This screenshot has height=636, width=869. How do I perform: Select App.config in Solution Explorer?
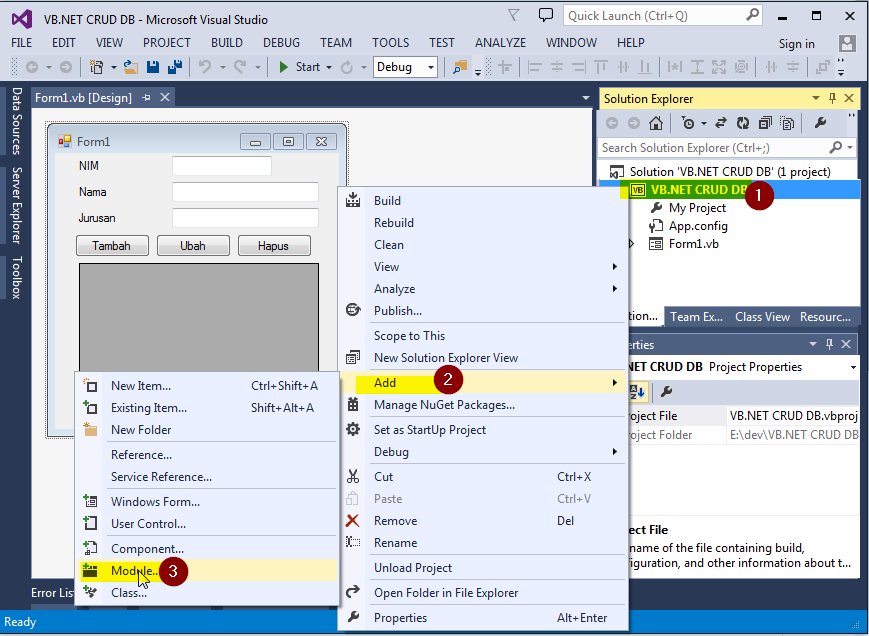698,226
